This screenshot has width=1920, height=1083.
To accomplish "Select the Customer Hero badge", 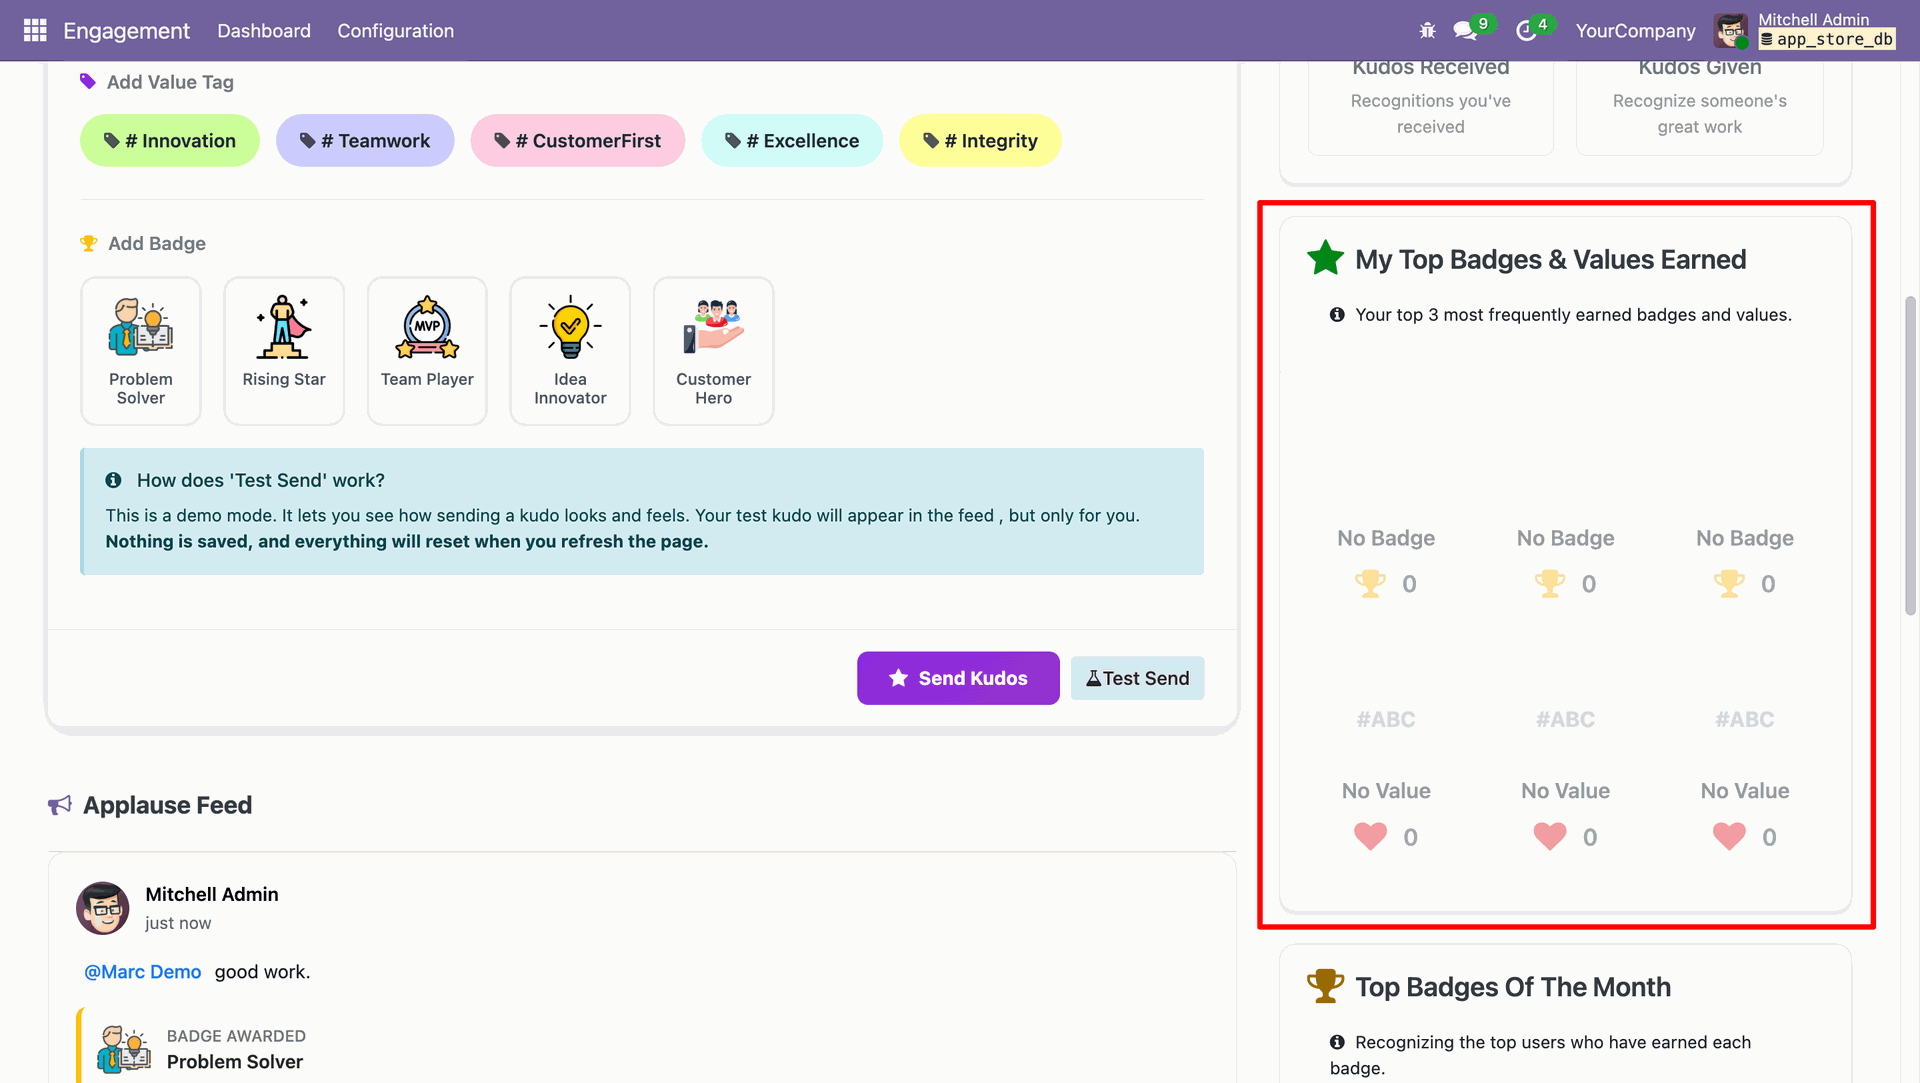I will point(713,351).
